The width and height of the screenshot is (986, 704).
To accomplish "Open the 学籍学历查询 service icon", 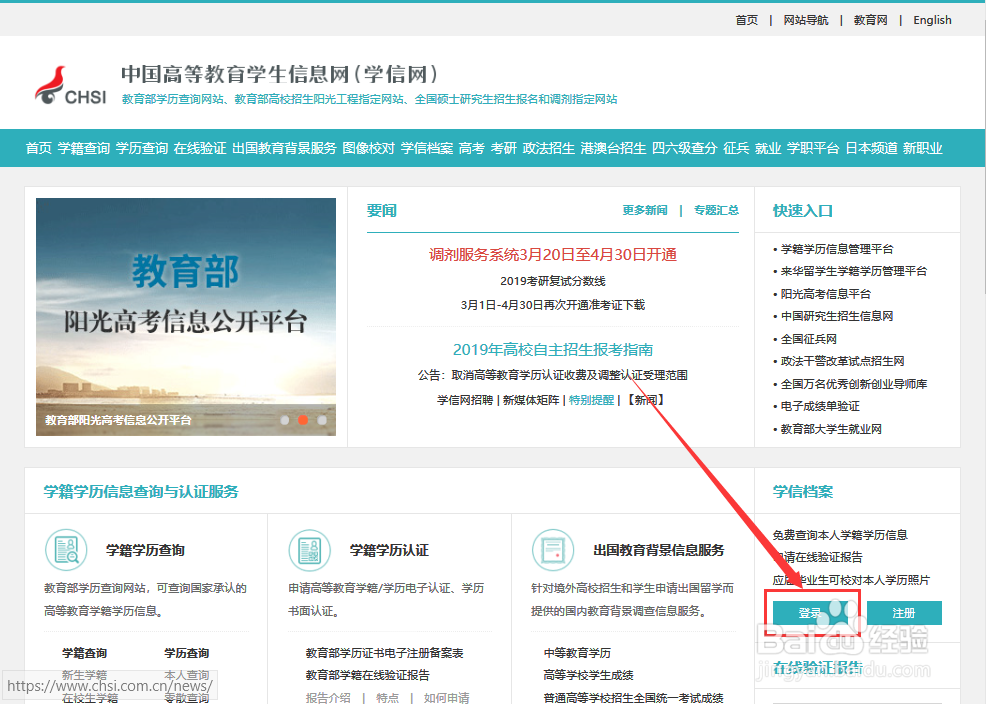I will point(66,550).
